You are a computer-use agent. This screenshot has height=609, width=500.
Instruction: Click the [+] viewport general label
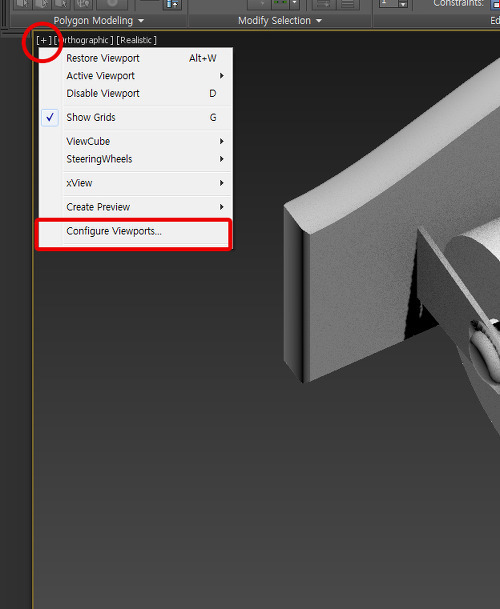(44, 40)
